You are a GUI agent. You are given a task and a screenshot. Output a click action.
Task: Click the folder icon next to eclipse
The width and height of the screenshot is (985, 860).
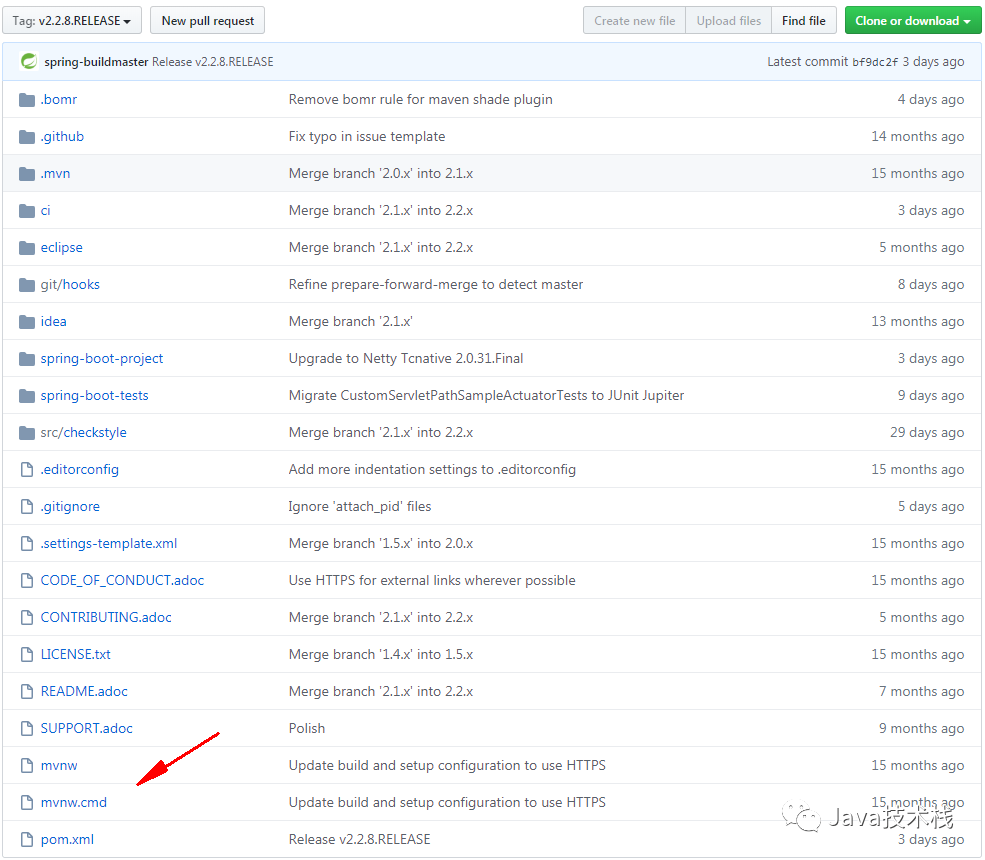(x=26, y=247)
